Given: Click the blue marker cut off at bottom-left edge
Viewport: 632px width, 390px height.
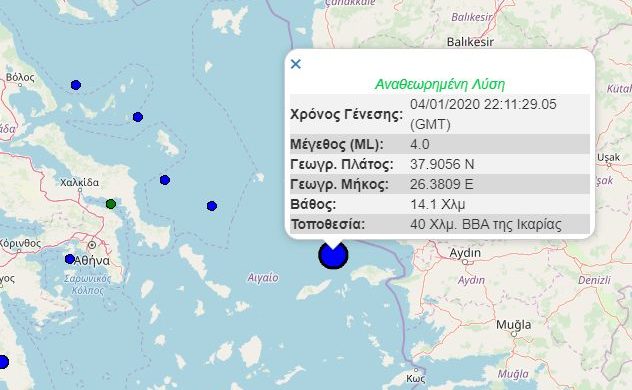Looking at the screenshot, I should (x=3, y=362).
